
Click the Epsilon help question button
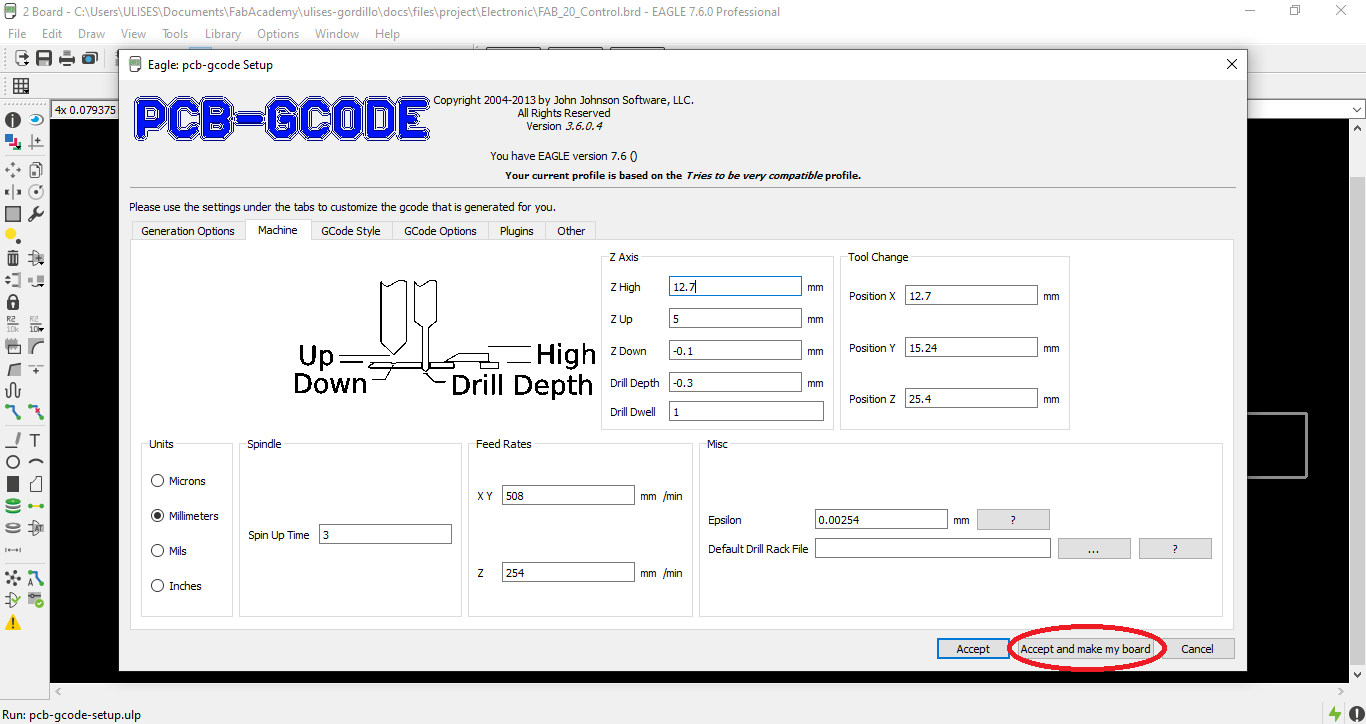1013,520
